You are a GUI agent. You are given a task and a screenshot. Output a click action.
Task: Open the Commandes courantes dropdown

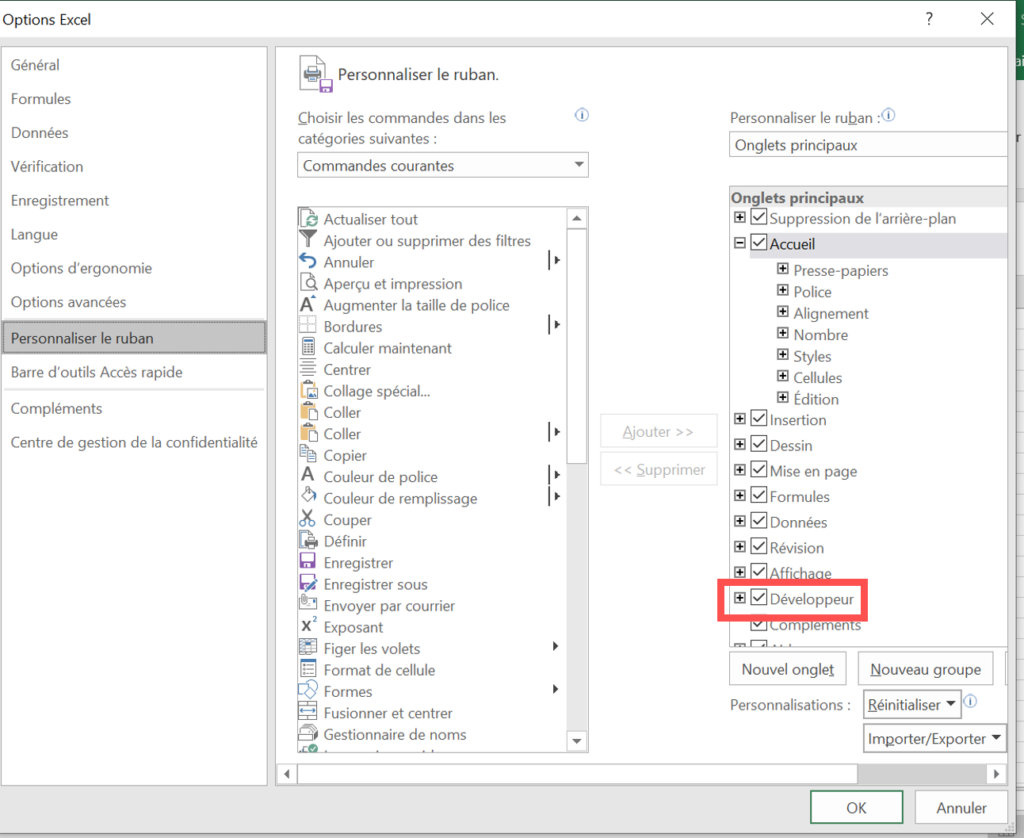pyautogui.click(x=443, y=166)
